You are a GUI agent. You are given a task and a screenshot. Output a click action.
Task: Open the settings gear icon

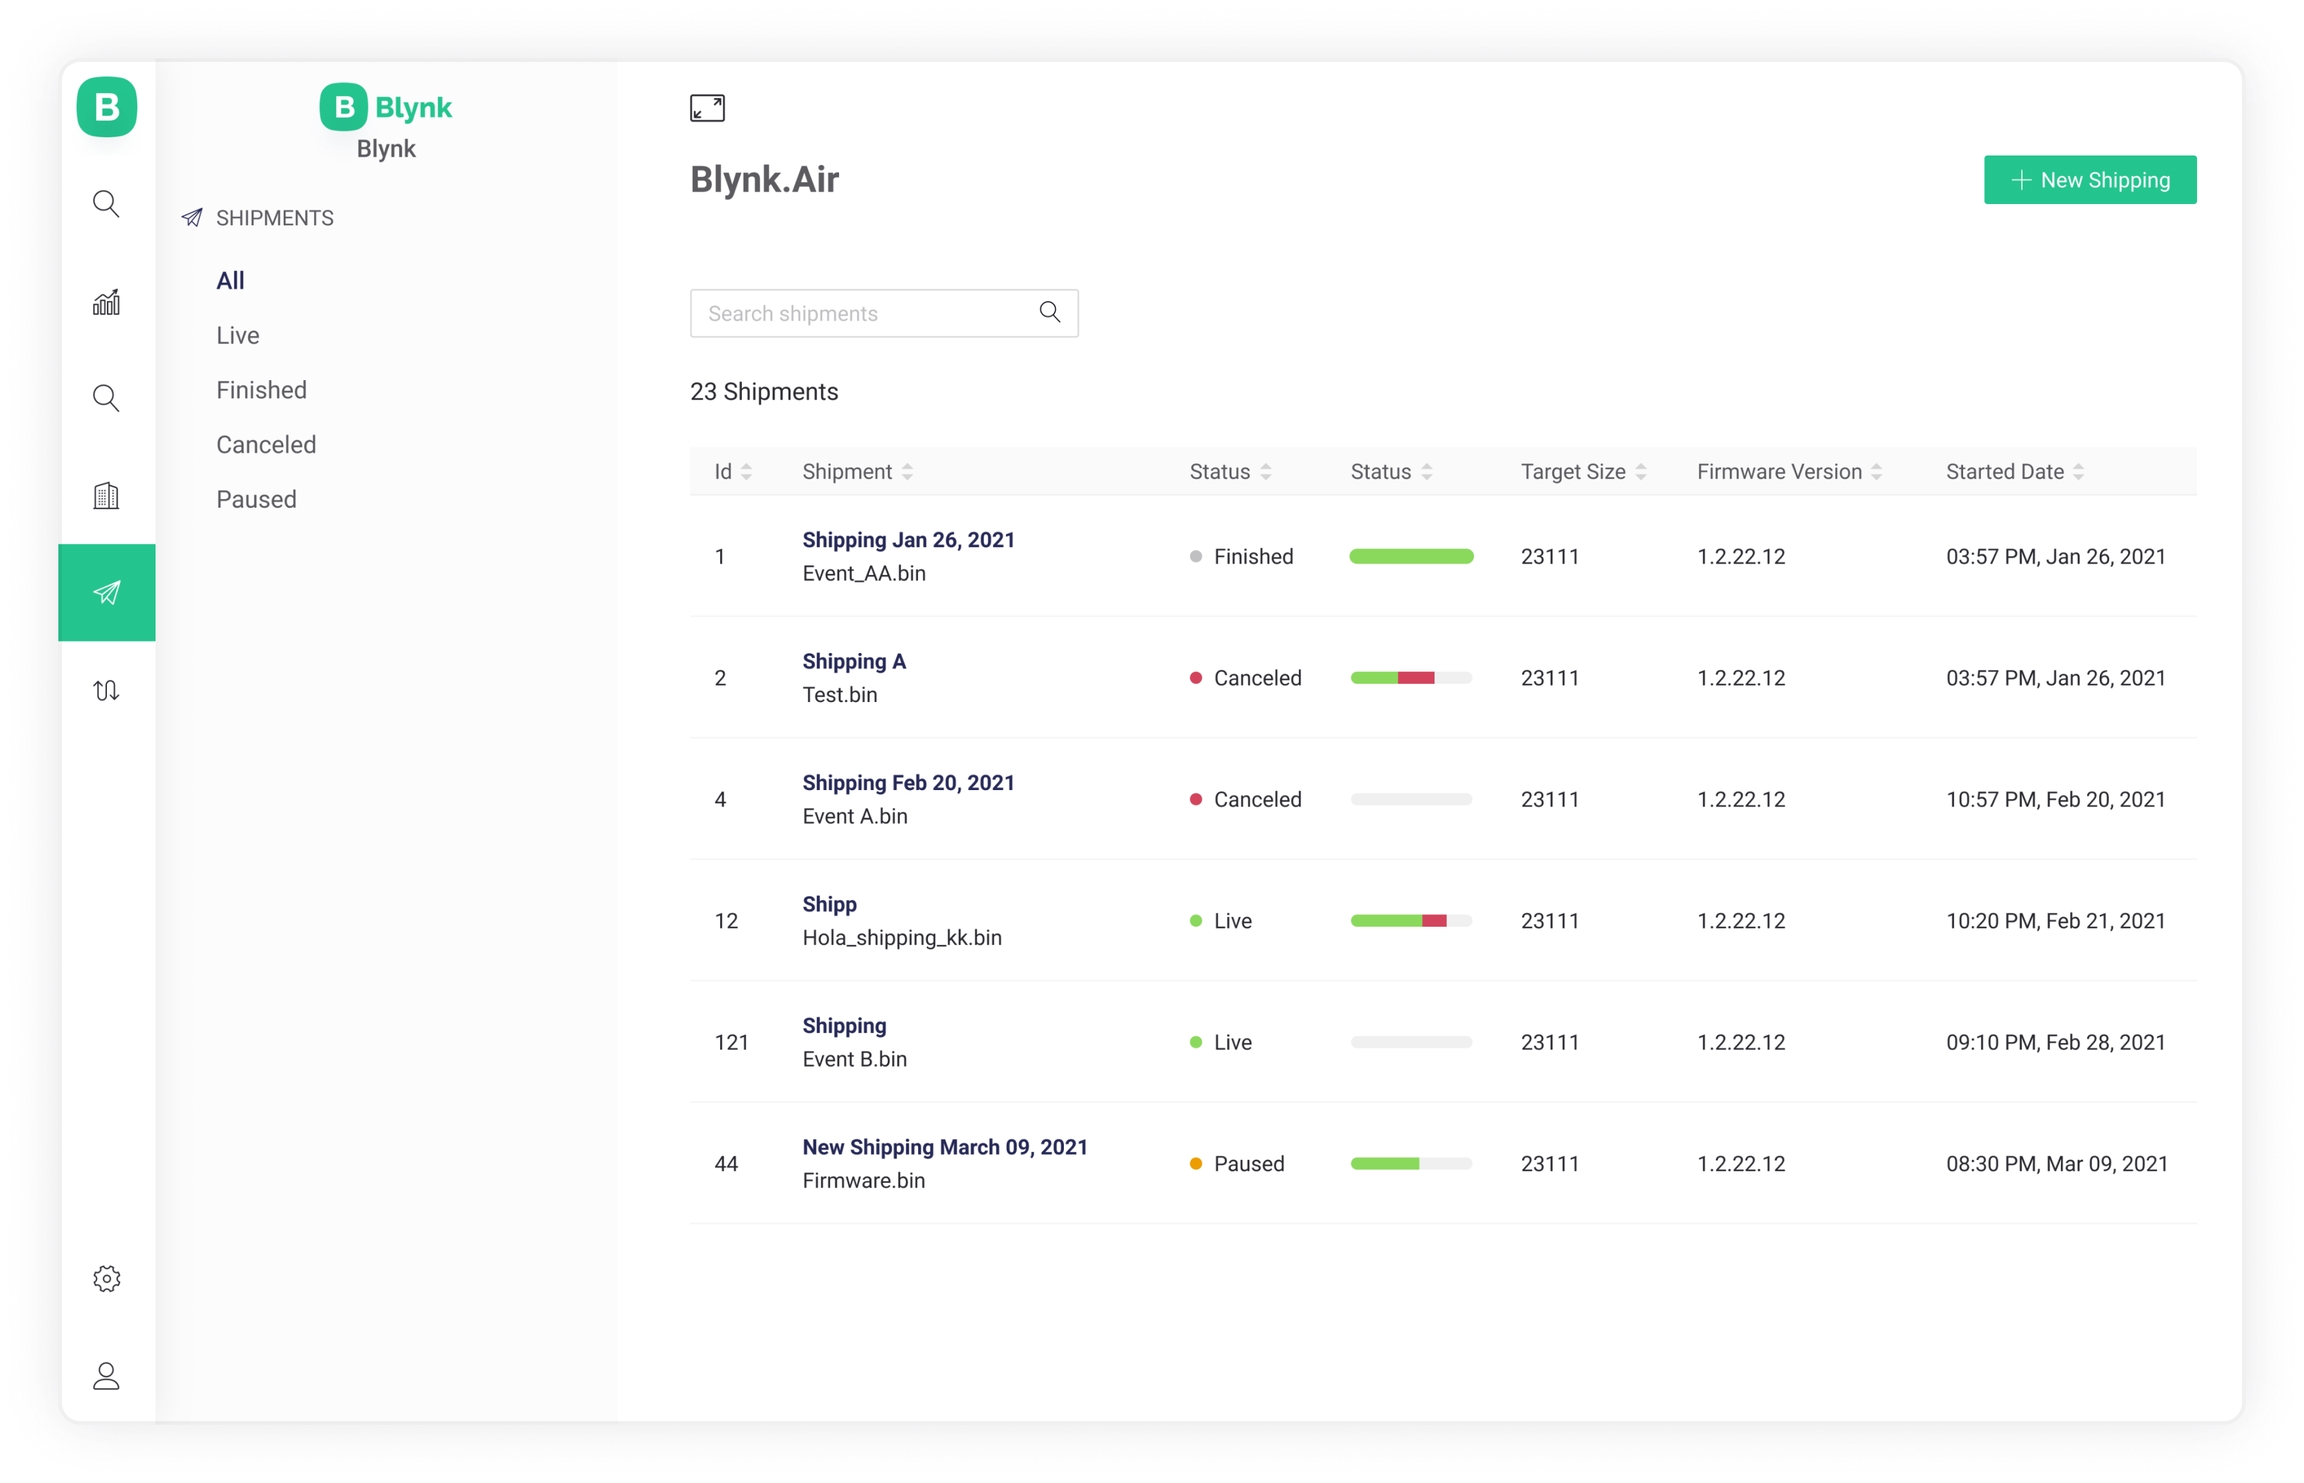point(106,1278)
